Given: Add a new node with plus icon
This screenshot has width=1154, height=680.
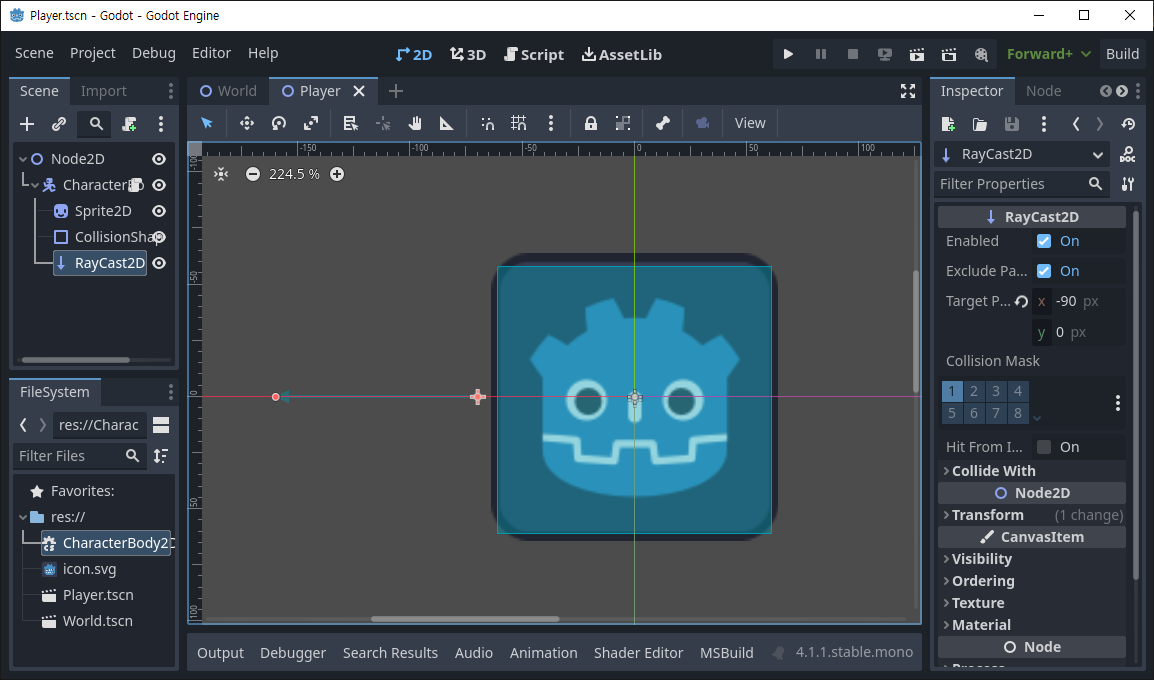Looking at the screenshot, I should [x=27, y=124].
